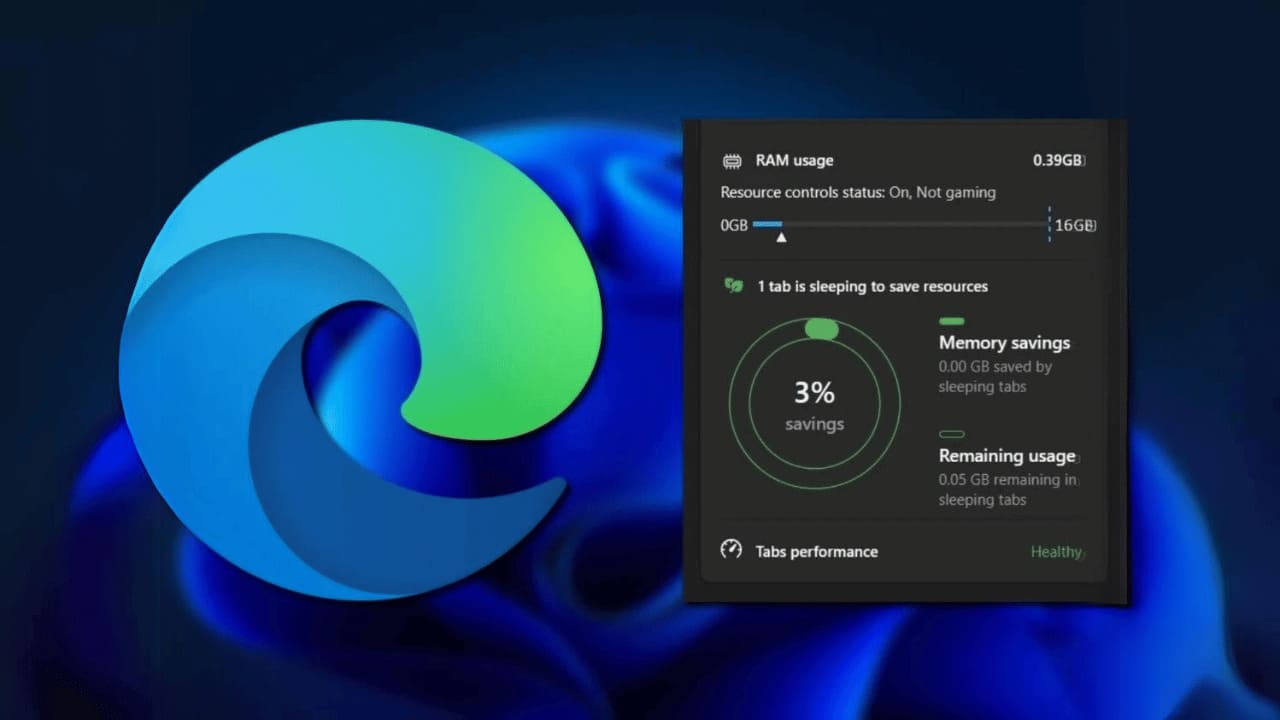Click the RAM usage chip icon
Image resolution: width=1280 pixels, height=720 pixels.
[732, 161]
